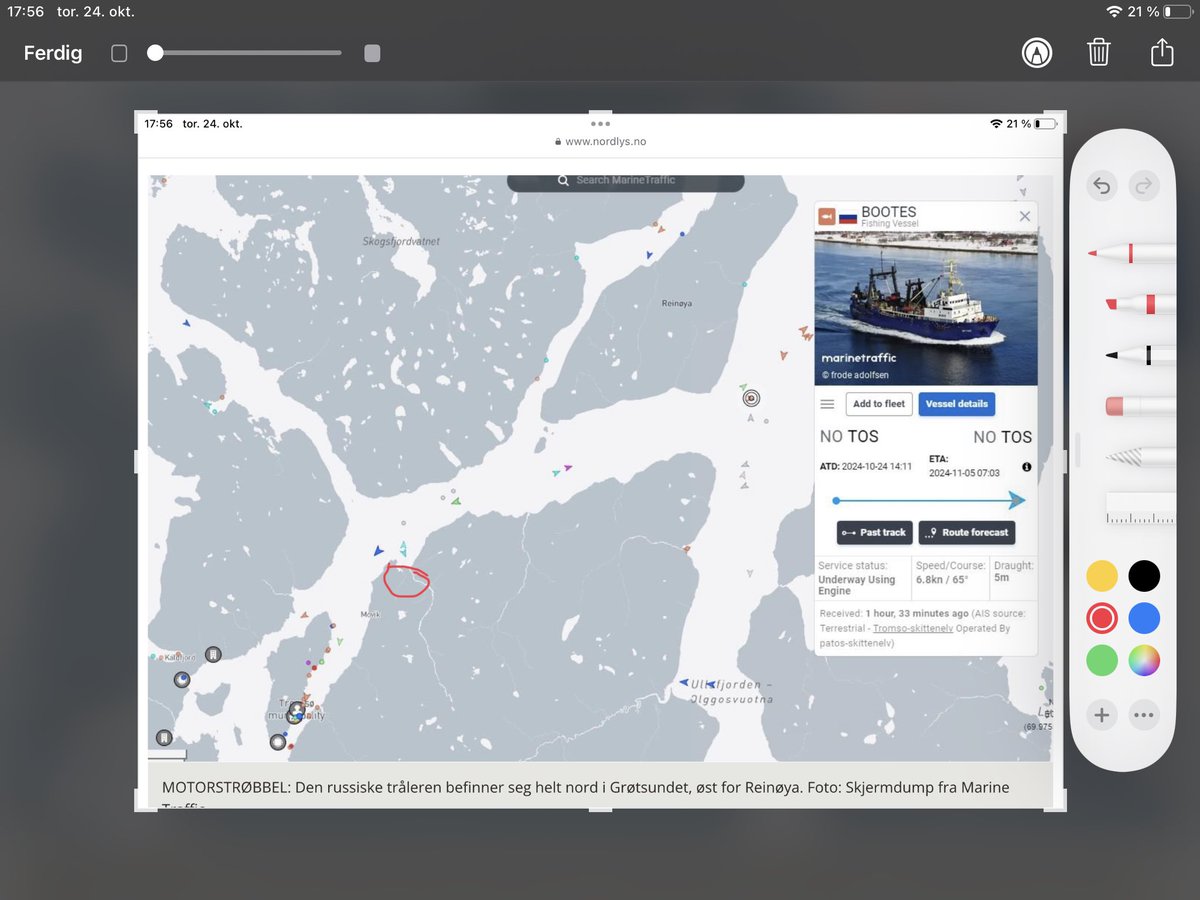This screenshot has width=1200, height=900.
Task: Choose the black color swatch
Action: pos(1144,576)
